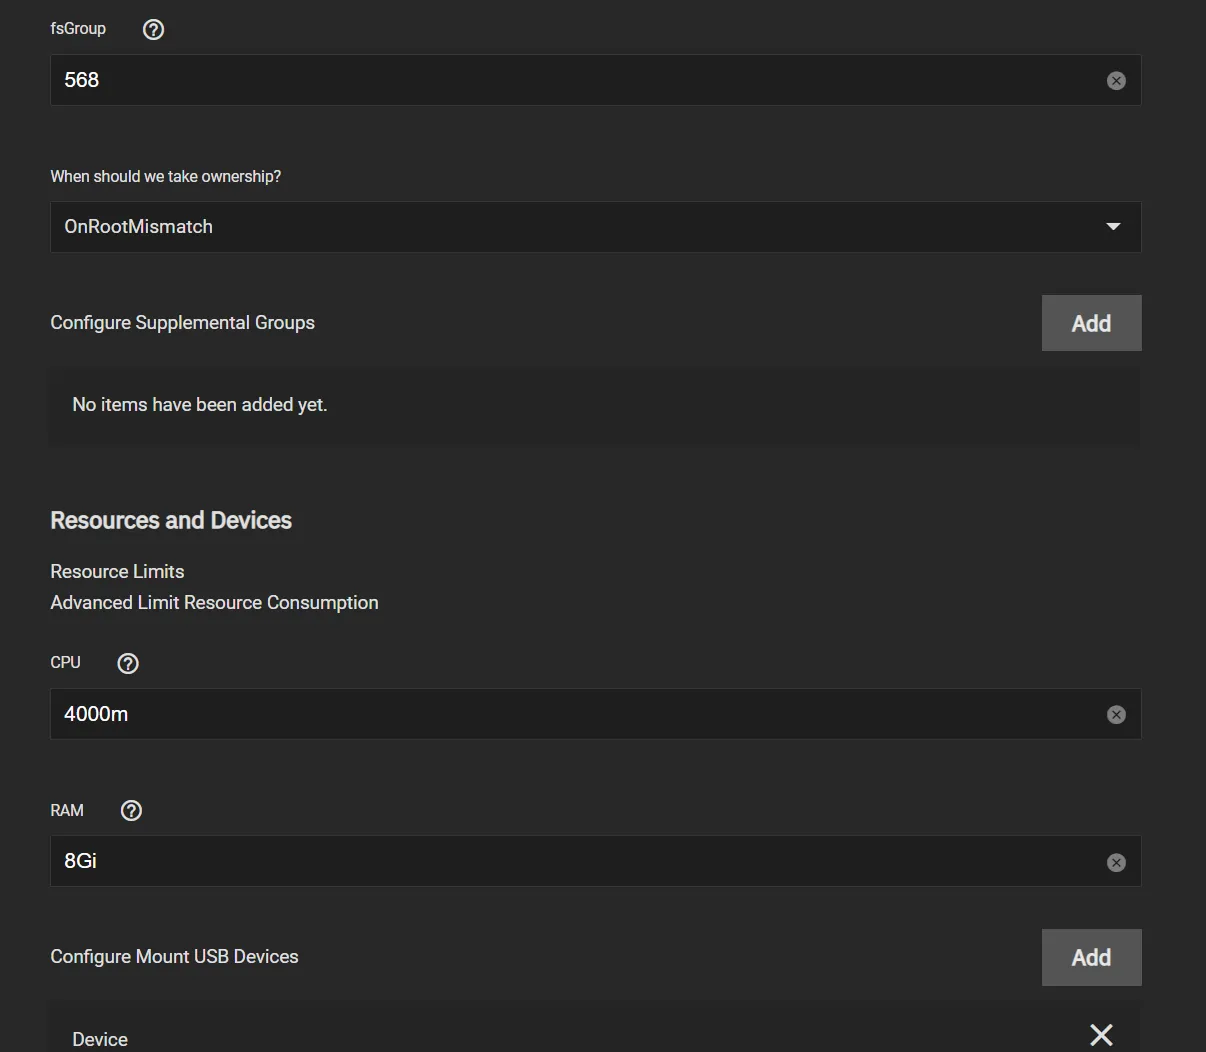Add a Supplemental Group entry

tap(1091, 322)
